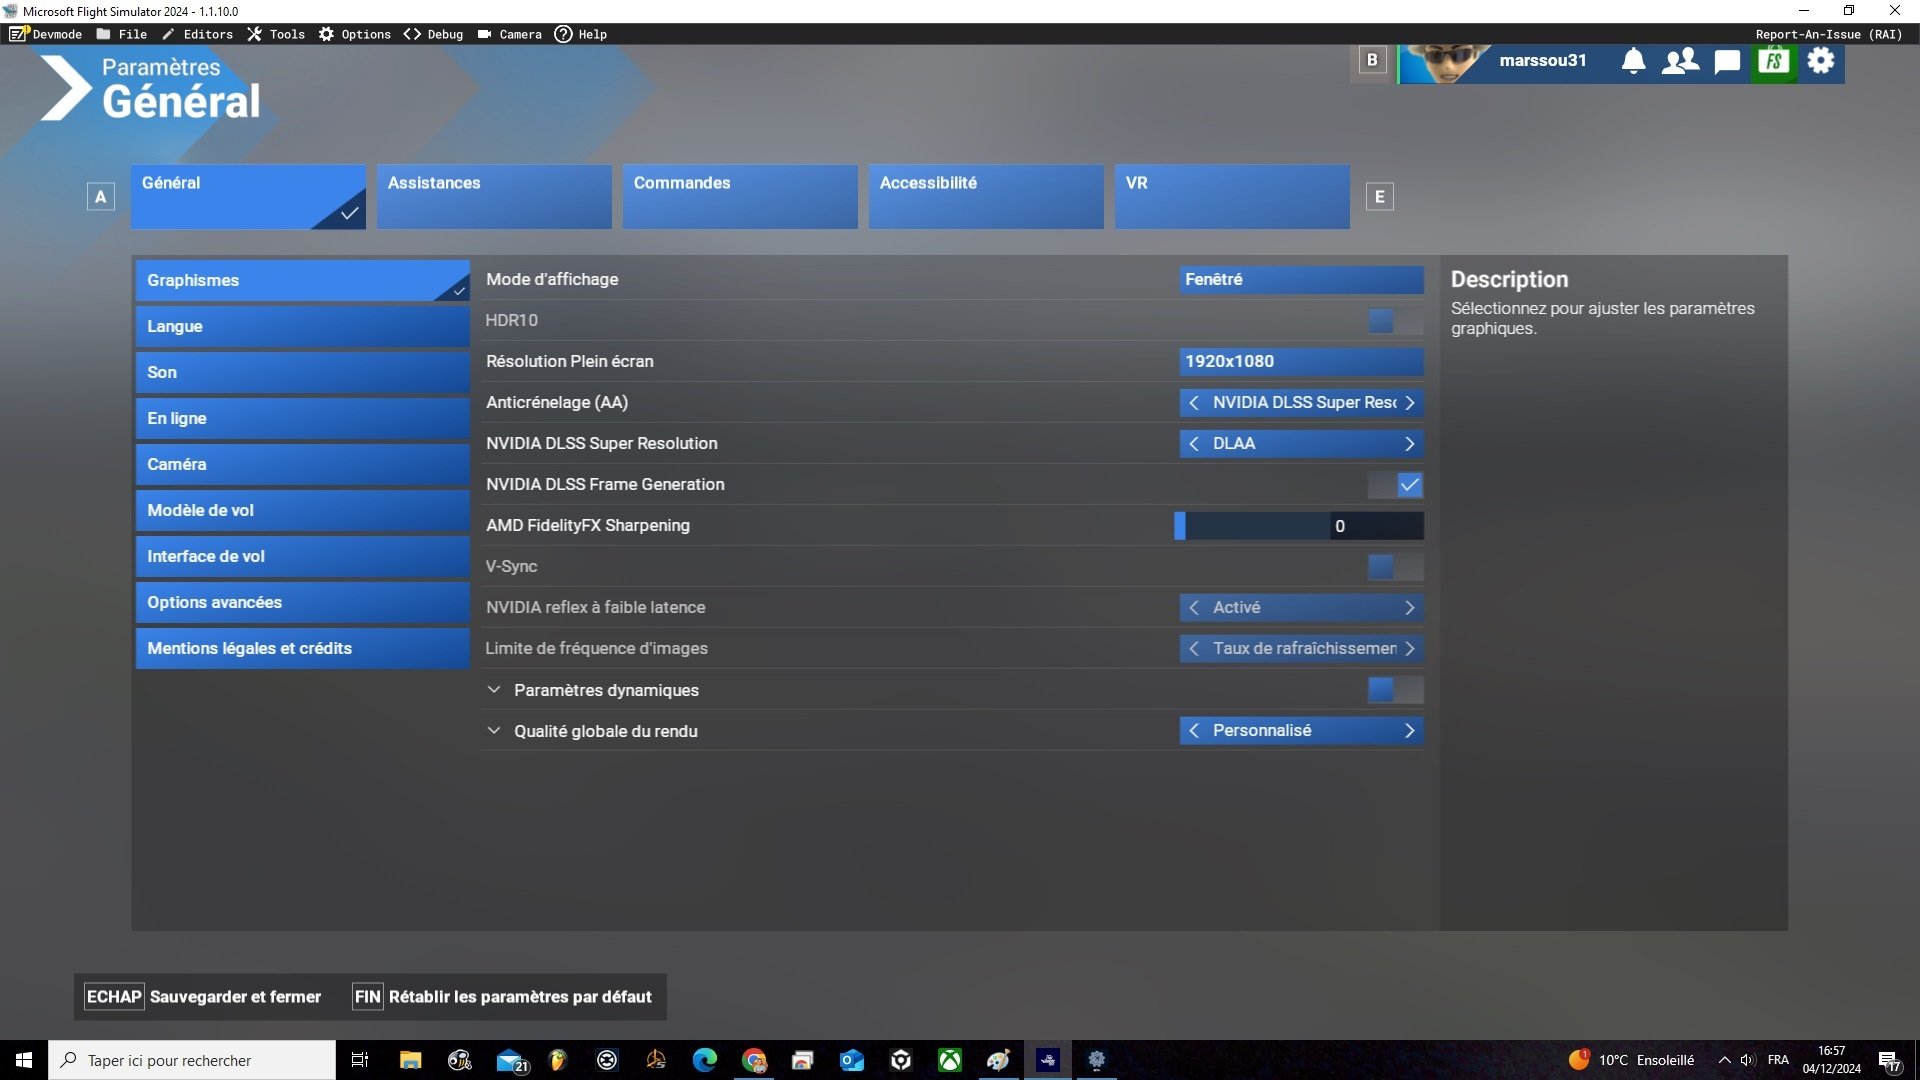
Task: Open Windows Start menu
Action: click(x=24, y=1060)
